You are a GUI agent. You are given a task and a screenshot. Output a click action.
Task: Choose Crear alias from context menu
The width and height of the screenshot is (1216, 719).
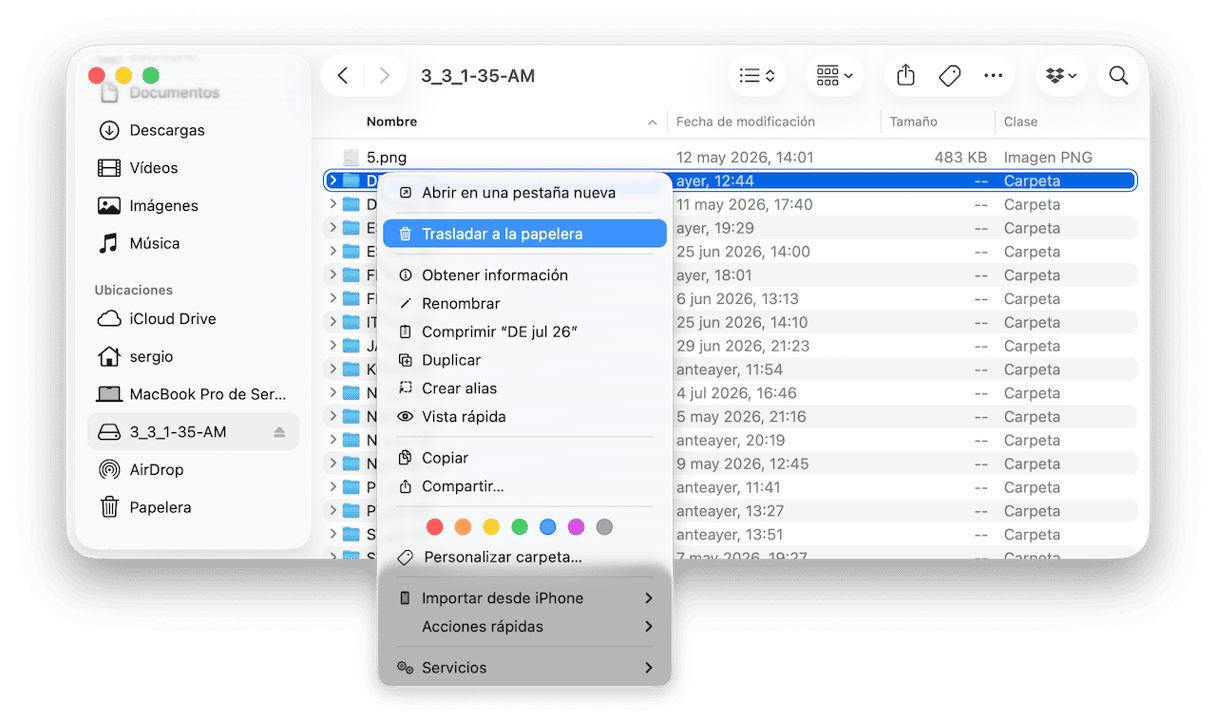(x=525, y=388)
